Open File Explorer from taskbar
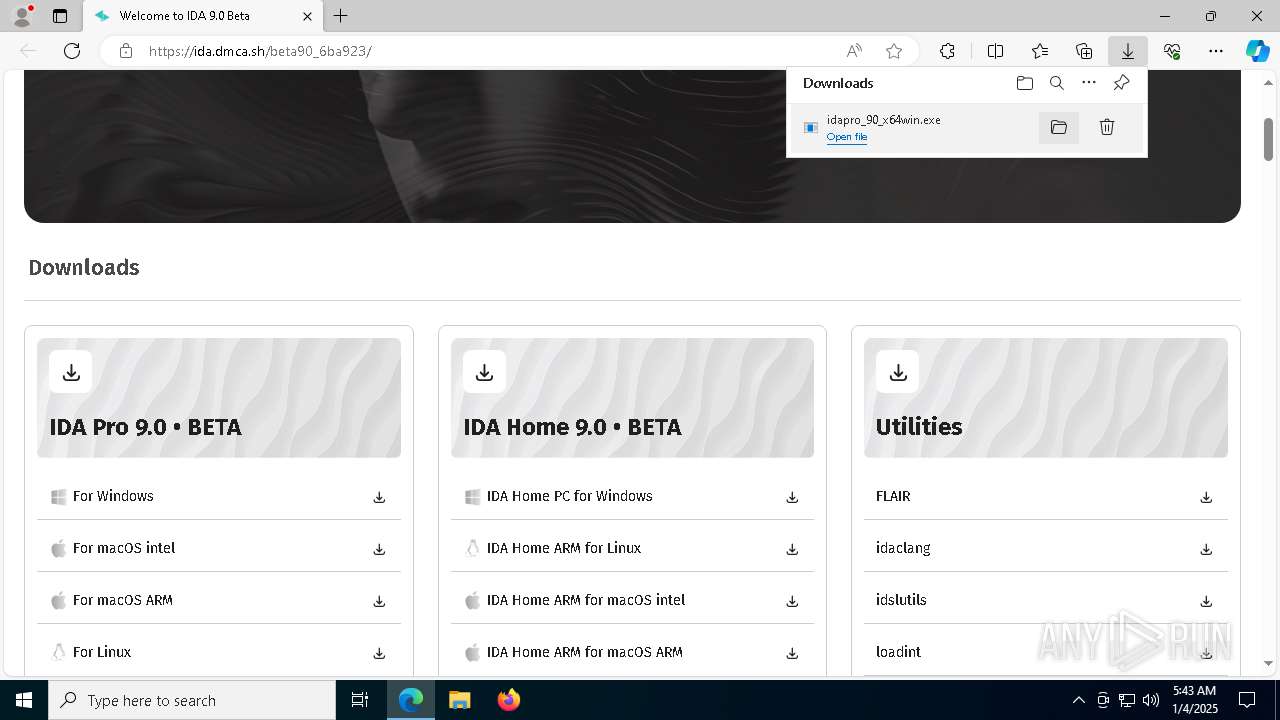 pos(459,700)
